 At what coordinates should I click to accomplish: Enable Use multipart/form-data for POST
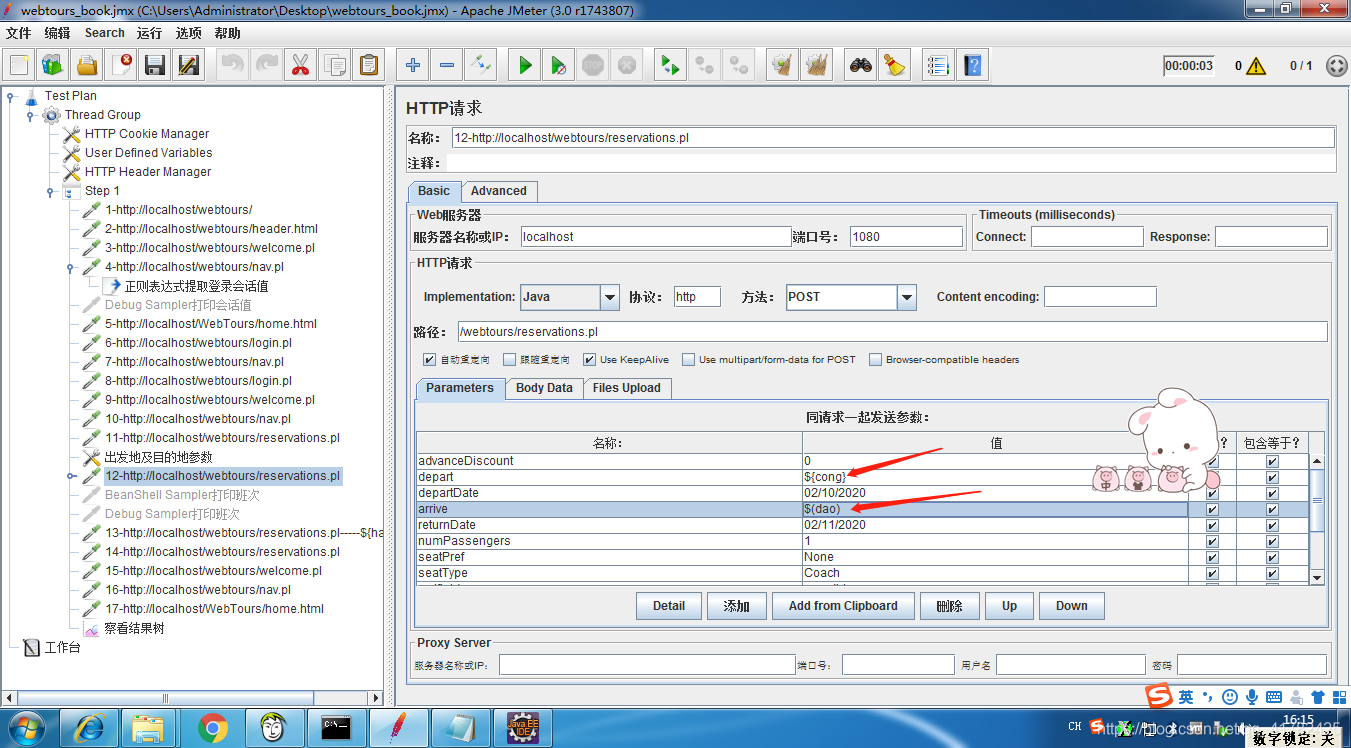(689, 360)
